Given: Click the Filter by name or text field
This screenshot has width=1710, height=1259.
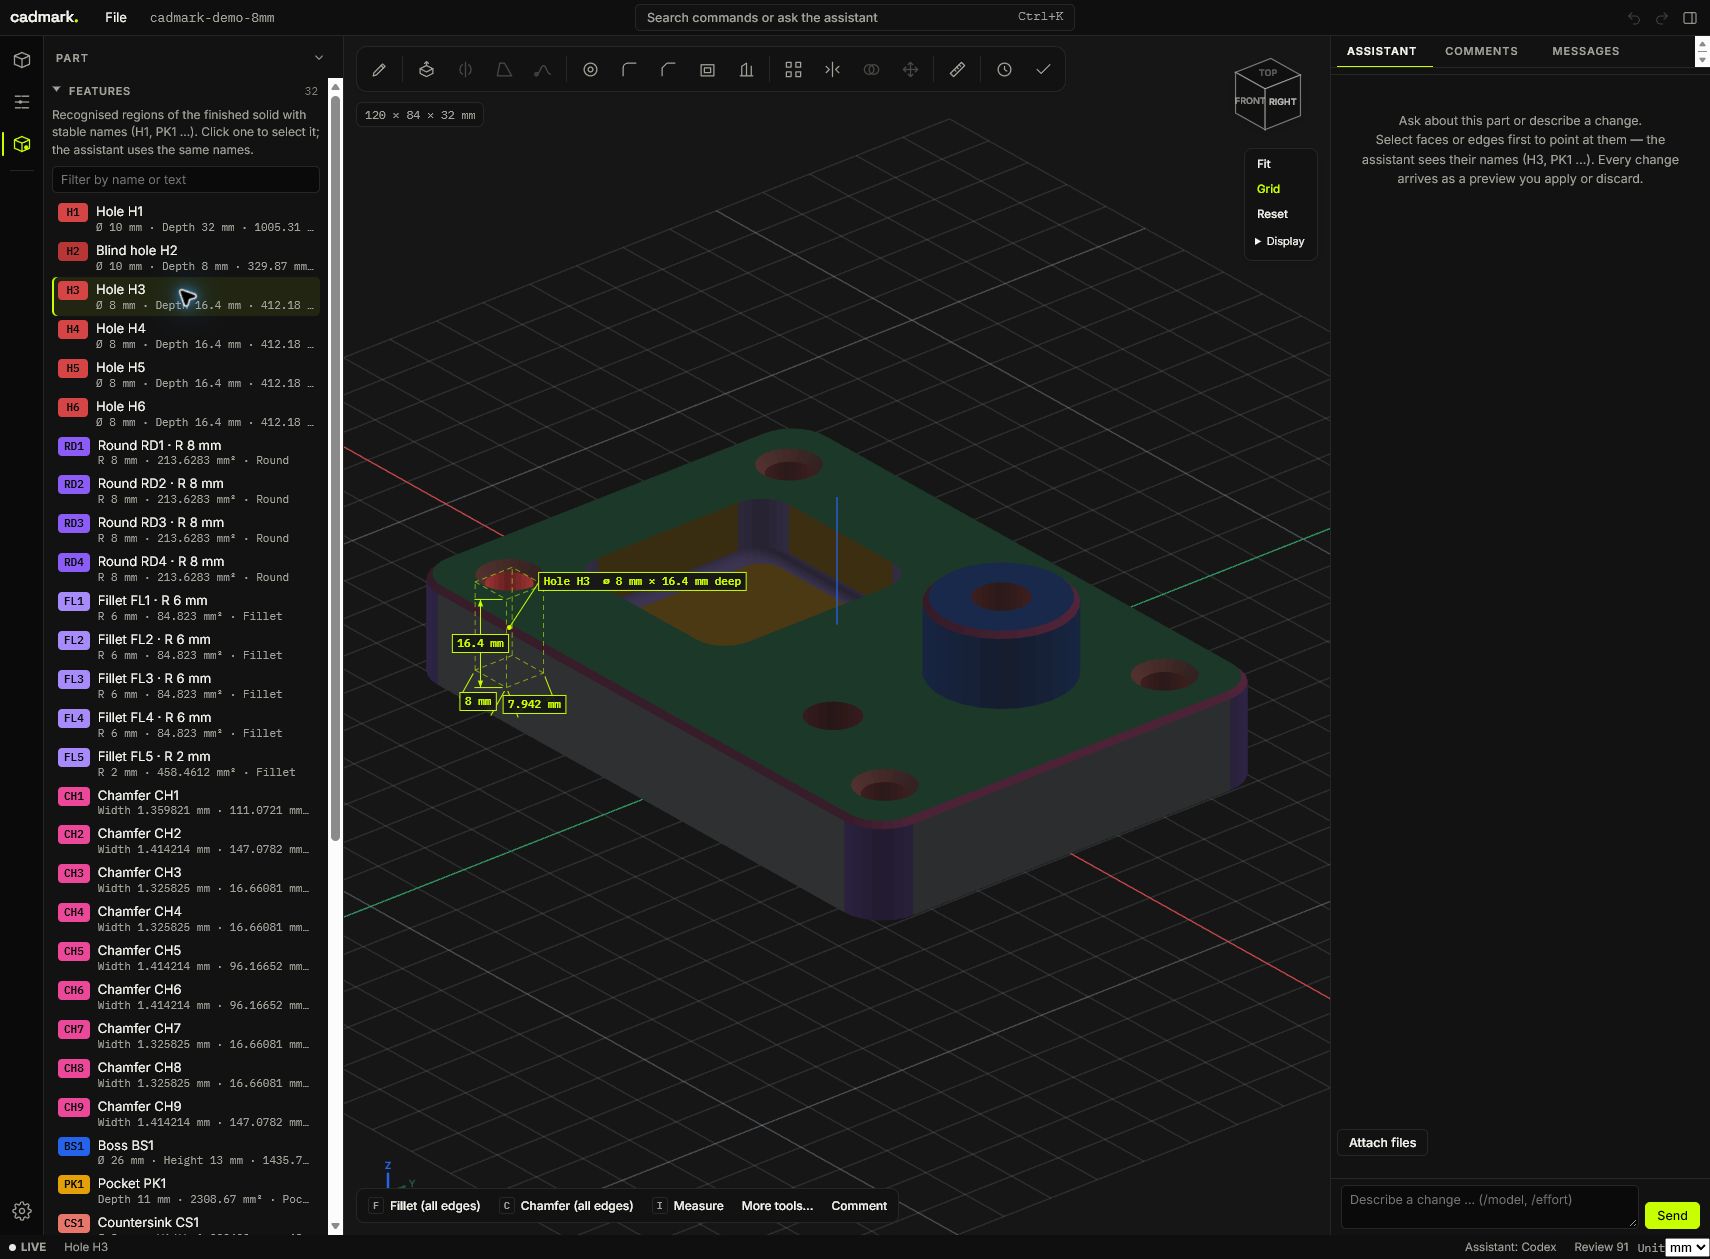Looking at the screenshot, I should (x=186, y=180).
